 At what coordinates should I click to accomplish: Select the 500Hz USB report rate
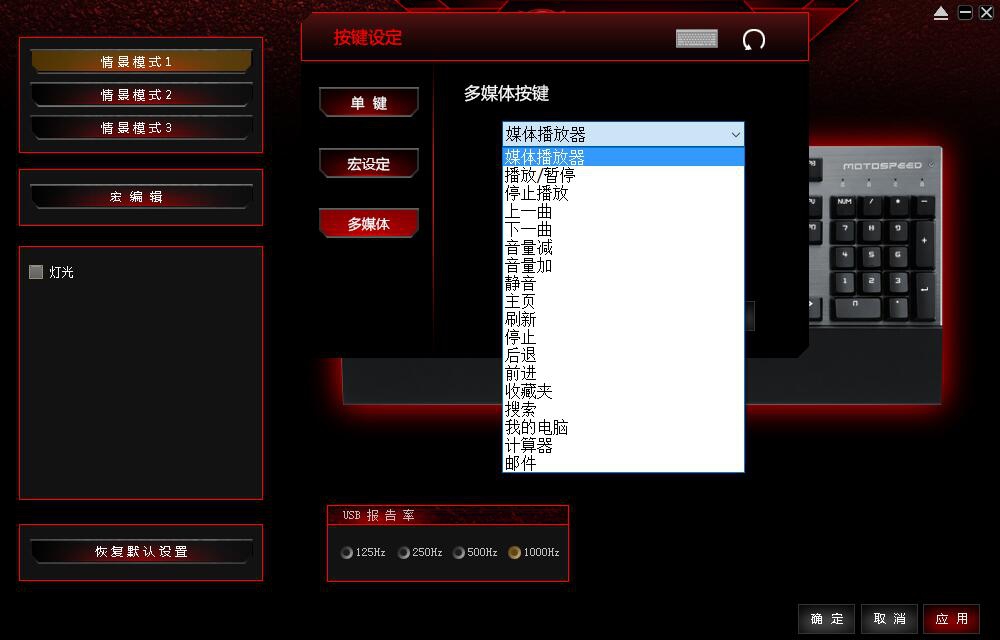tap(459, 552)
